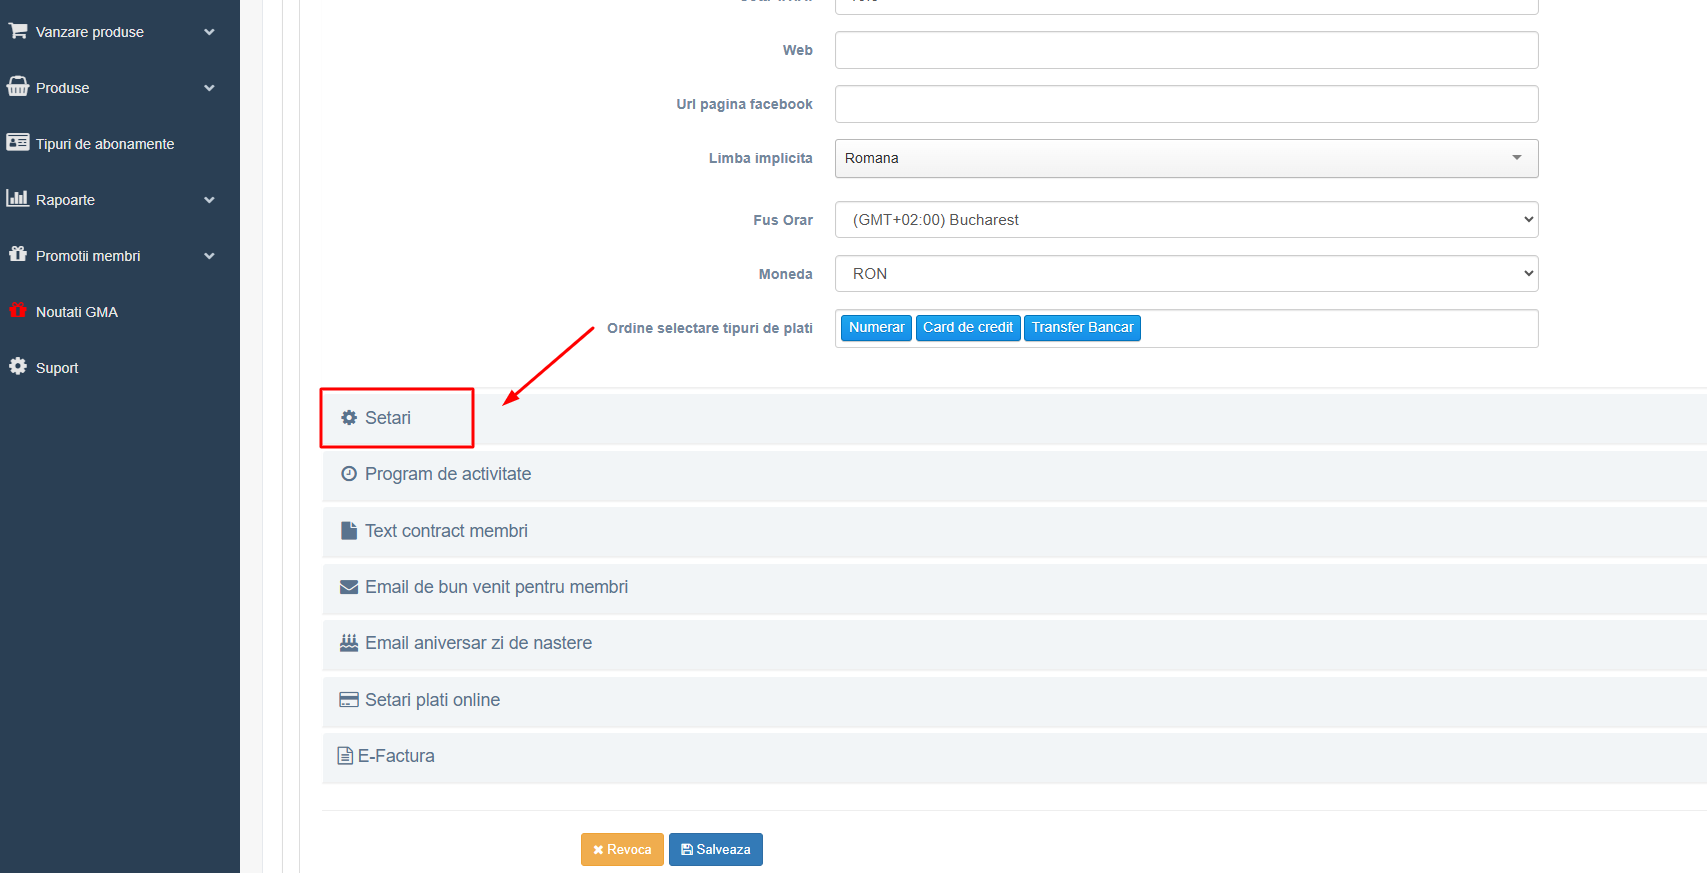Click the invoice icon next to E-Factura
Viewport: 1707px width, 873px height.
click(345, 756)
